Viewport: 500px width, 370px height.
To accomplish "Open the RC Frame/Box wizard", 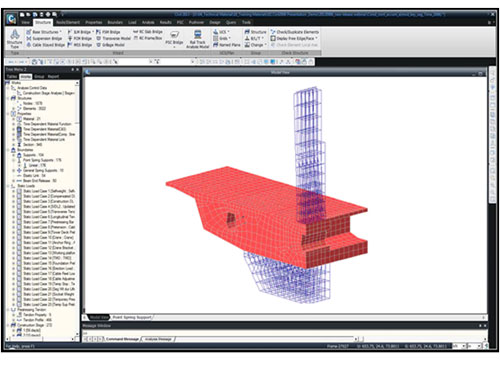I will 148,38.
